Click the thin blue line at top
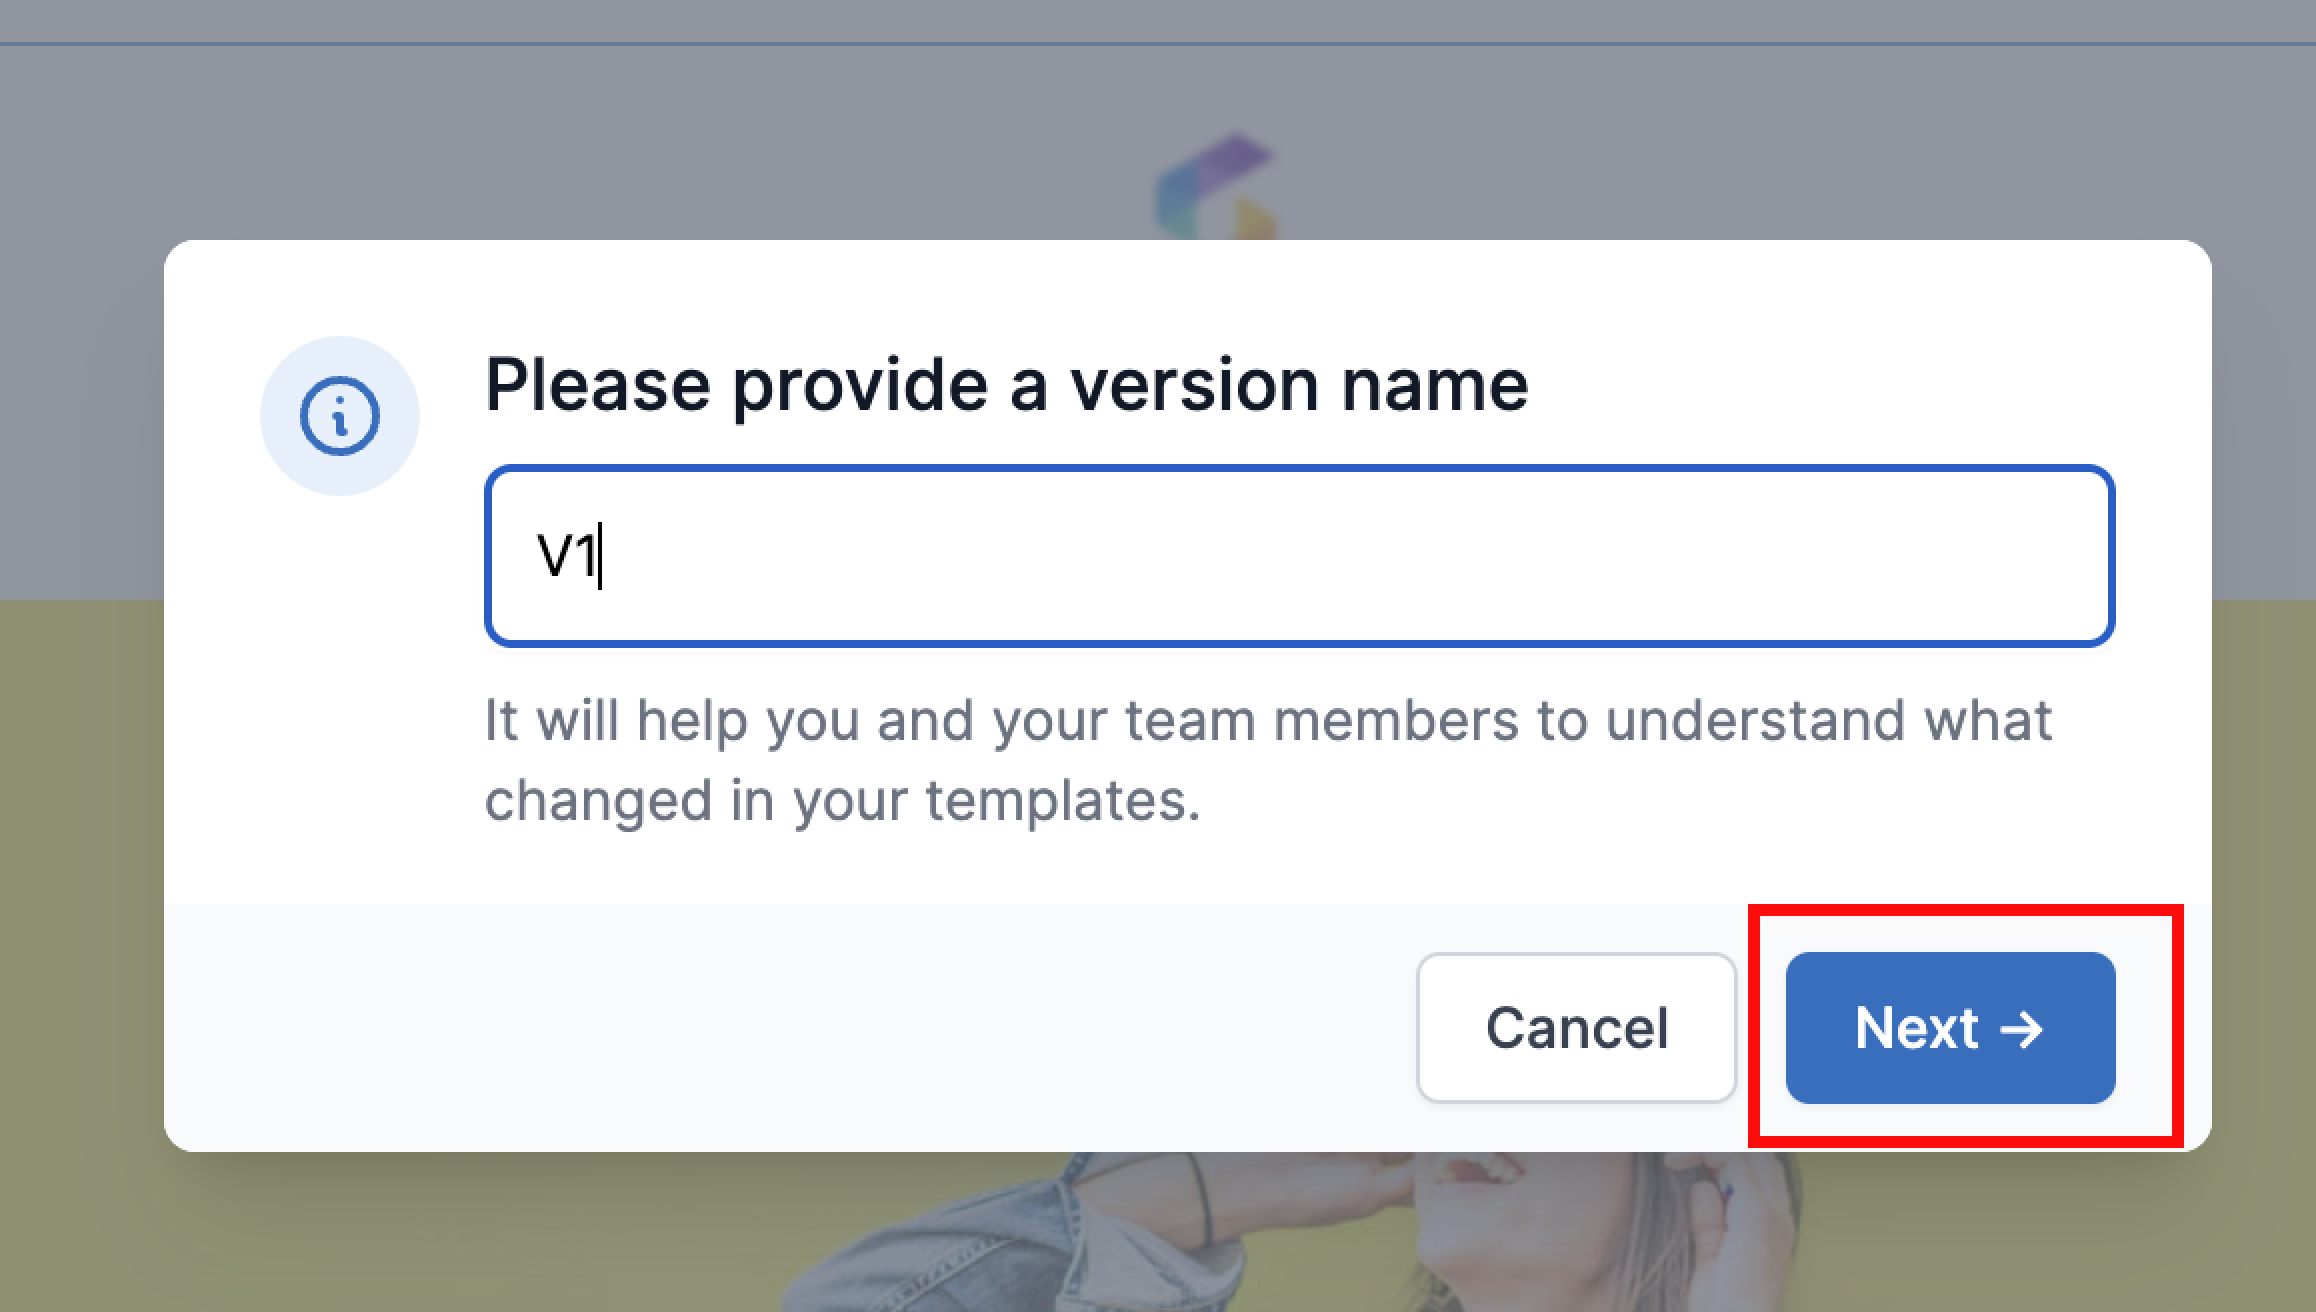 (x=1158, y=43)
